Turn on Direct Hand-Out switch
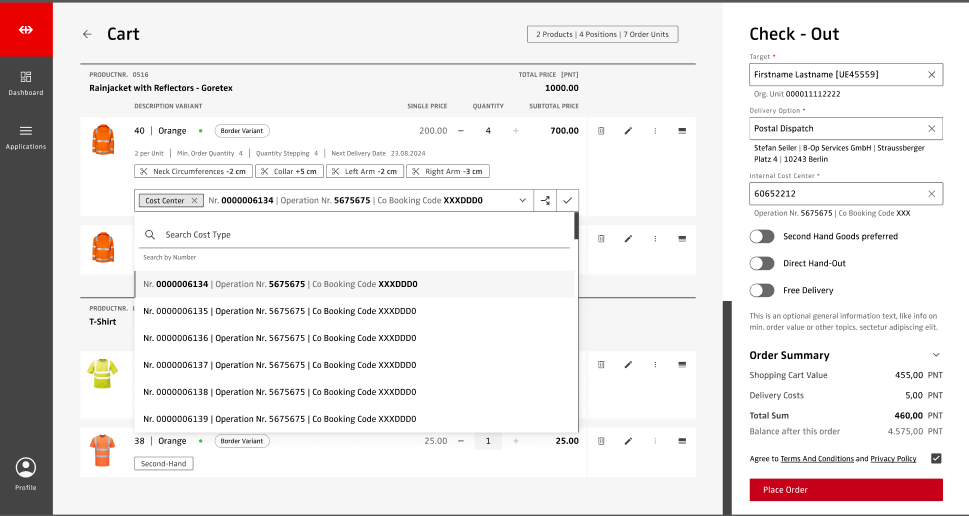The width and height of the screenshot is (969, 516). pos(762,263)
